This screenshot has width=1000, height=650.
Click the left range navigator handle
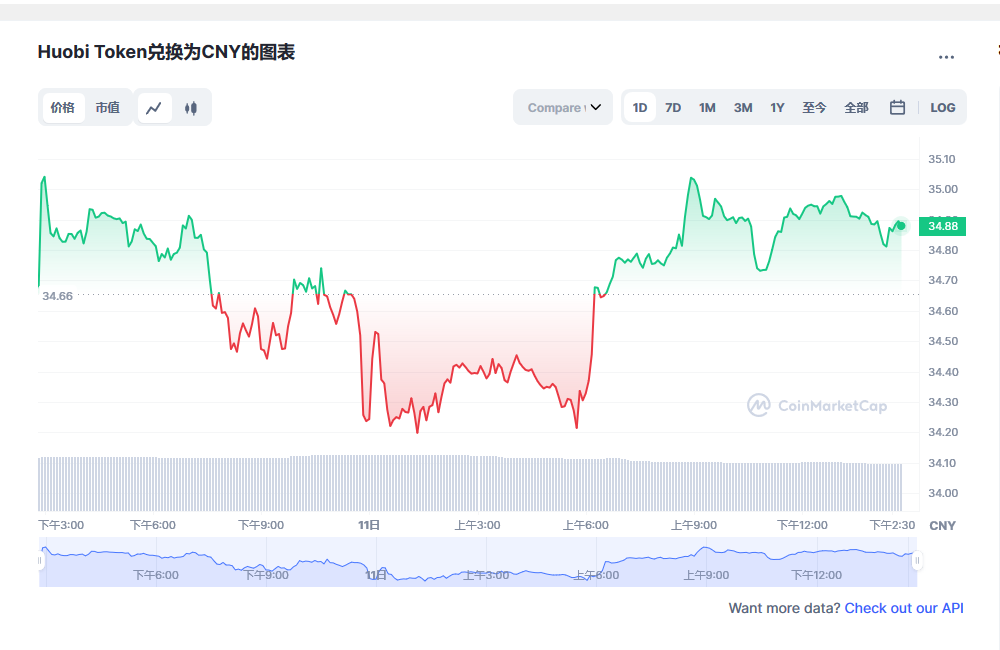(x=40, y=561)
